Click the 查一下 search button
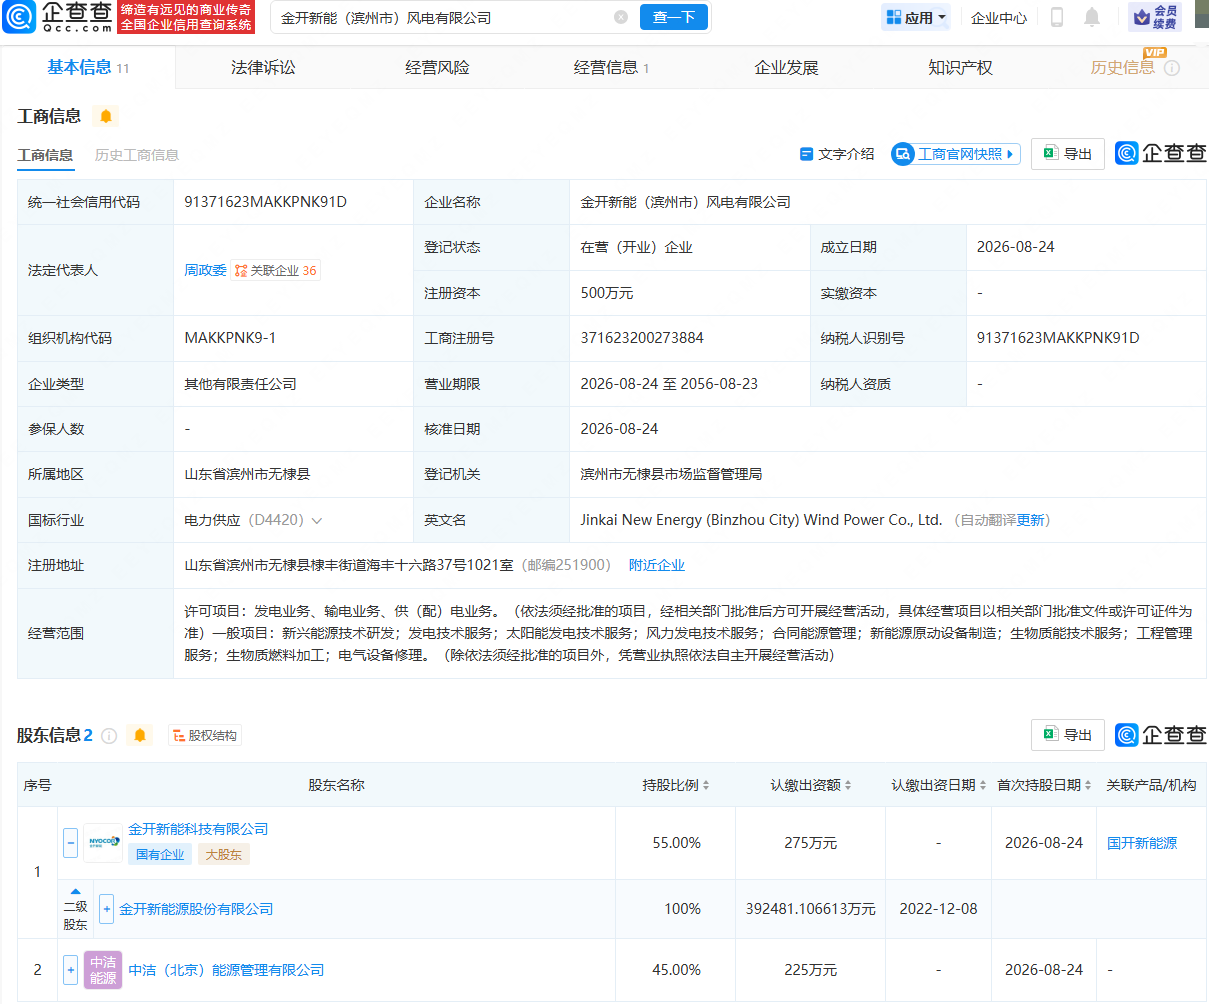 674,17
